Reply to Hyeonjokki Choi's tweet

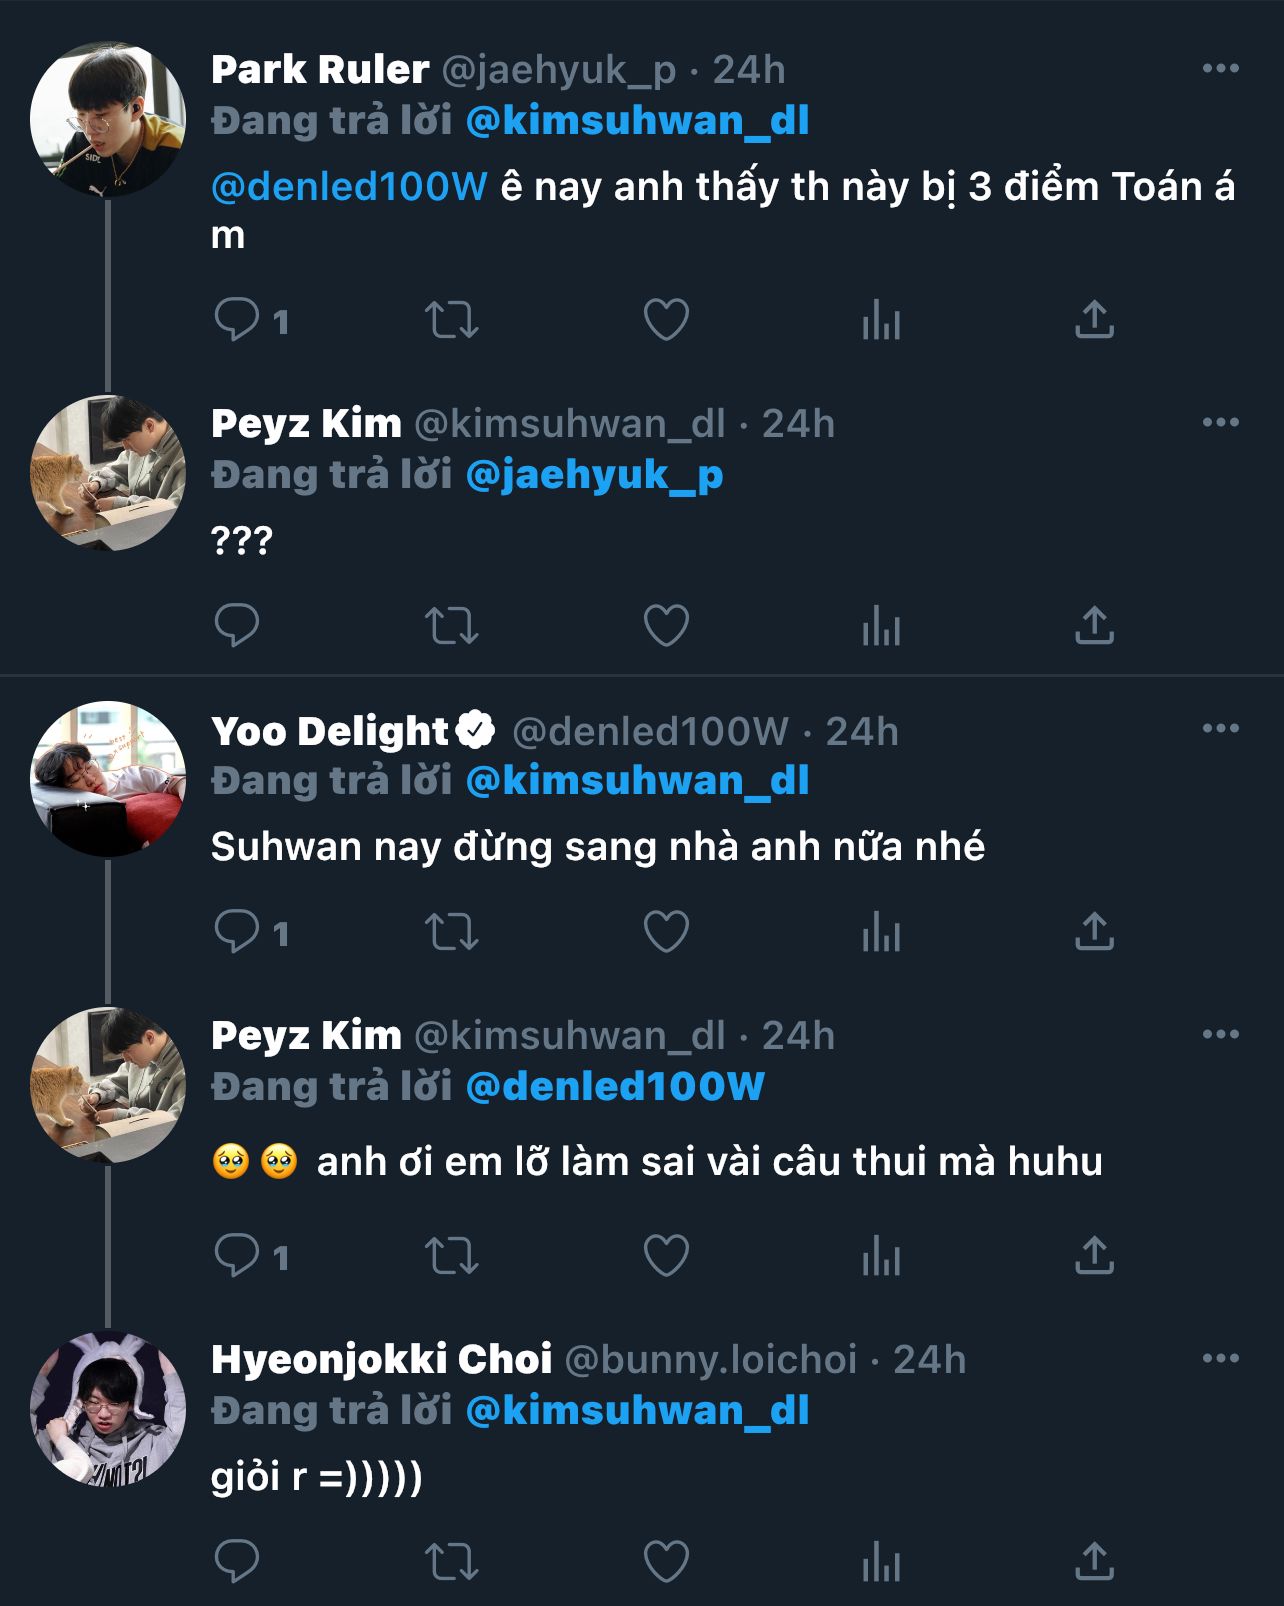(237, 1561)
